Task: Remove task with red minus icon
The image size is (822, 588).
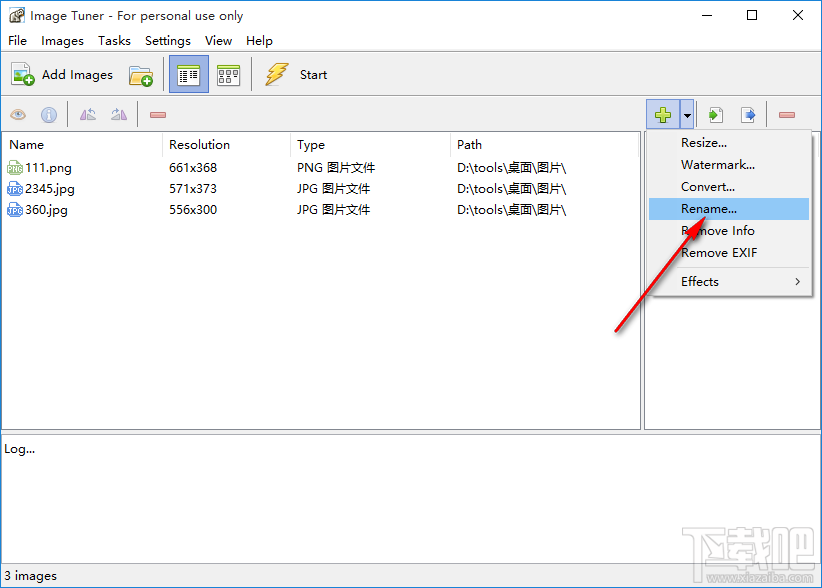Action: [787, 115]
